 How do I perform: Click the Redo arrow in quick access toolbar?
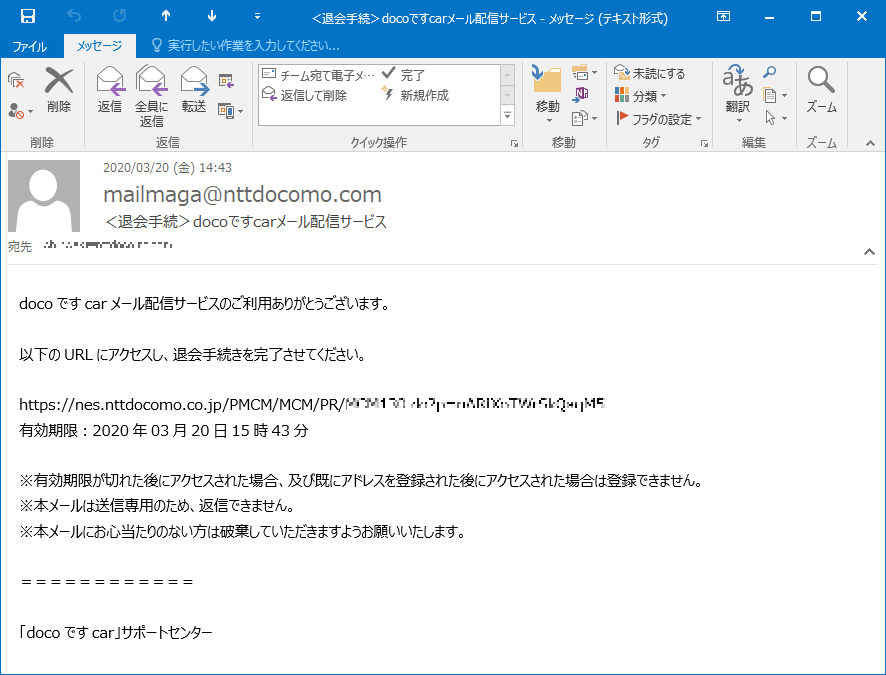119,16
